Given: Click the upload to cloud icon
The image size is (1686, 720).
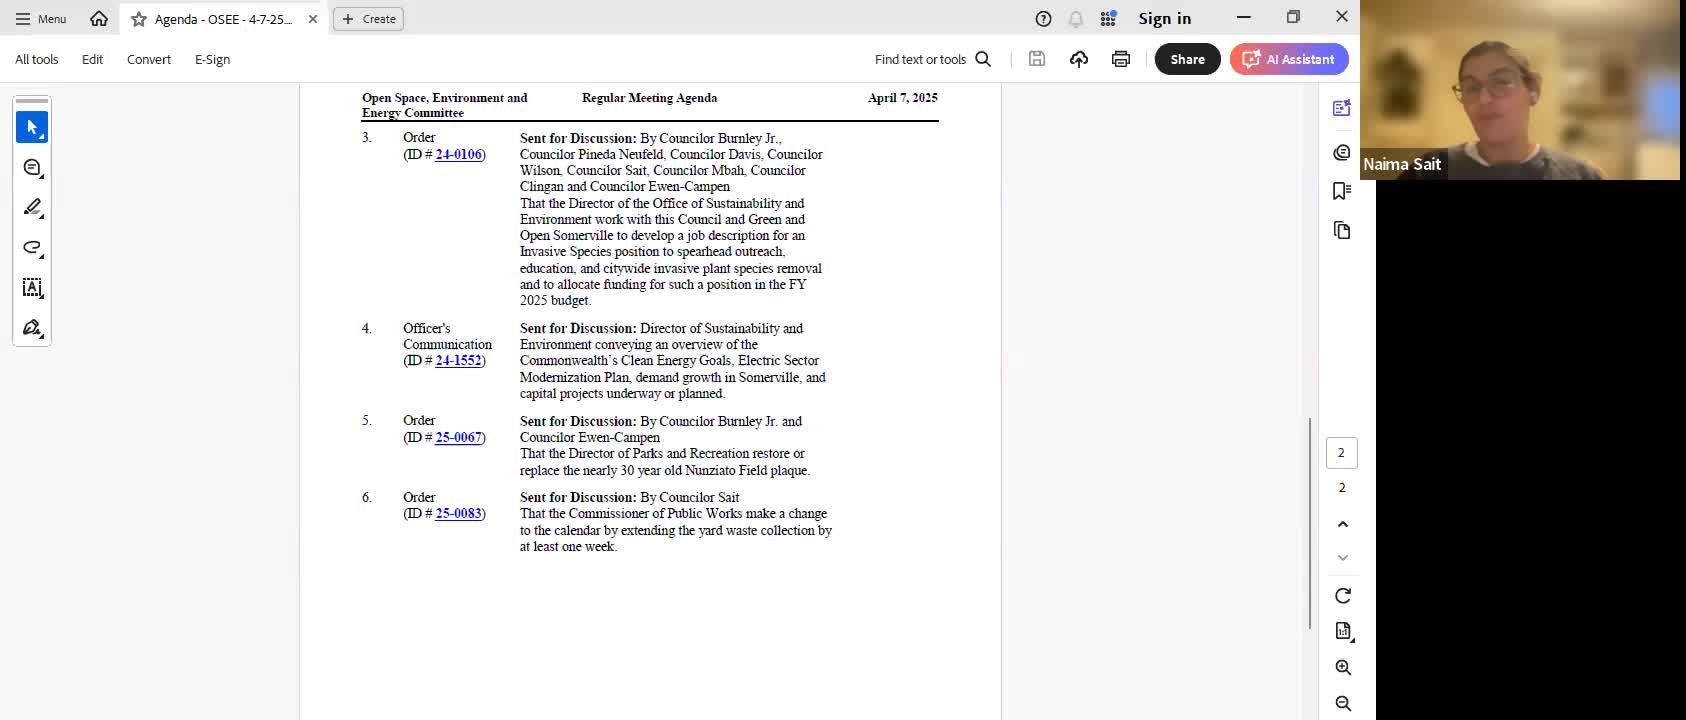Looking at the screenshot, I should pos(1079,59).
